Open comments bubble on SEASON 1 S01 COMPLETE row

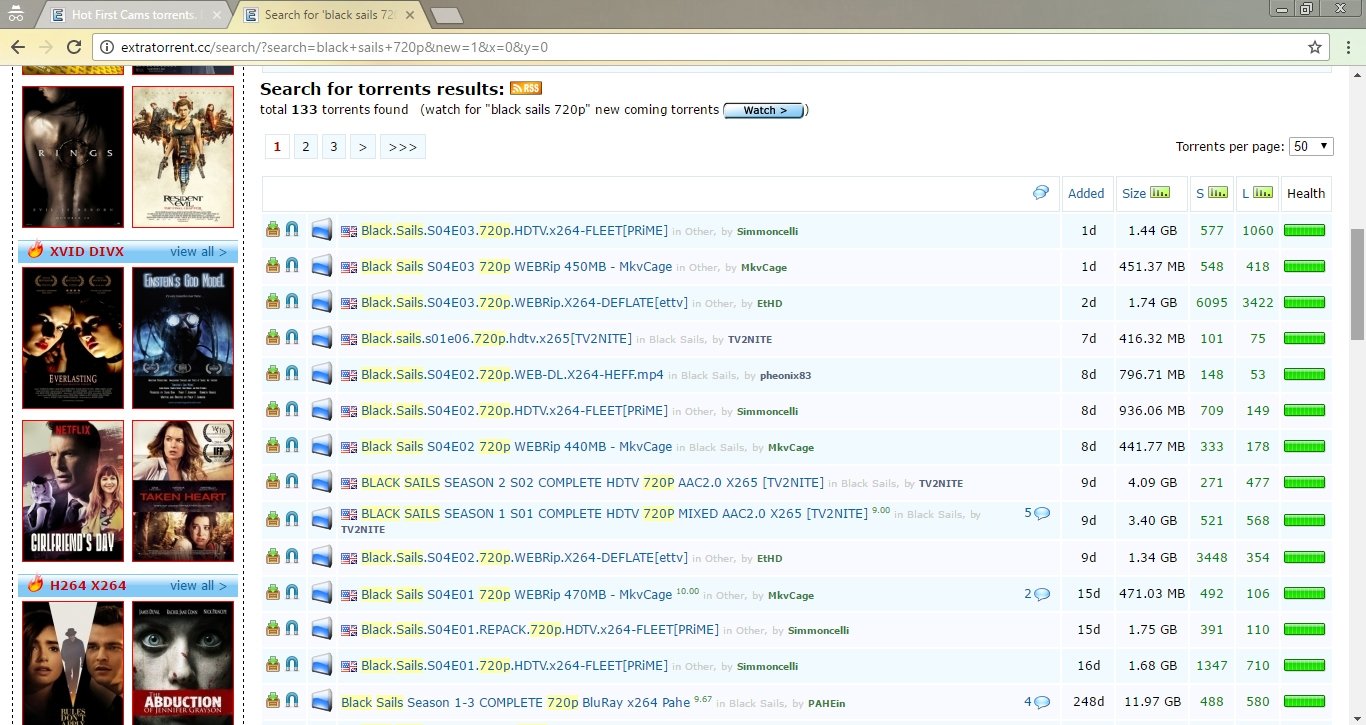pos(1042,513)
